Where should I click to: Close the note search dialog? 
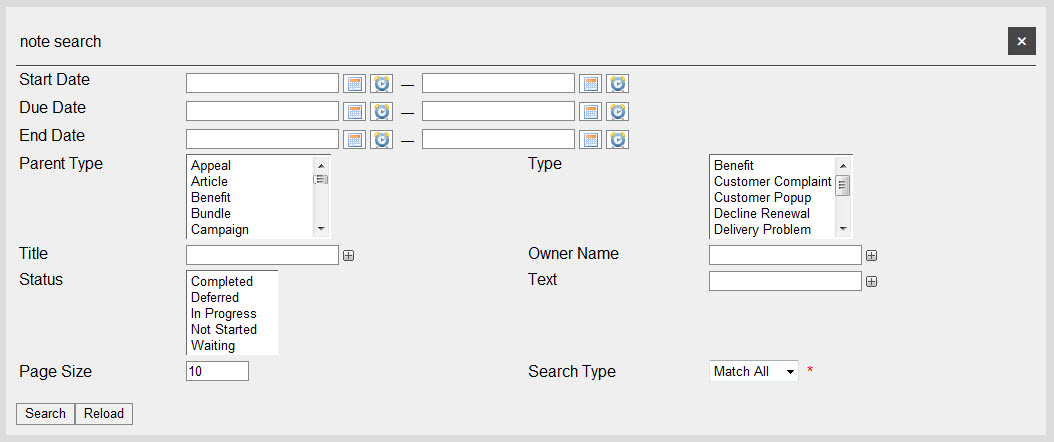tap(1021, 42)
